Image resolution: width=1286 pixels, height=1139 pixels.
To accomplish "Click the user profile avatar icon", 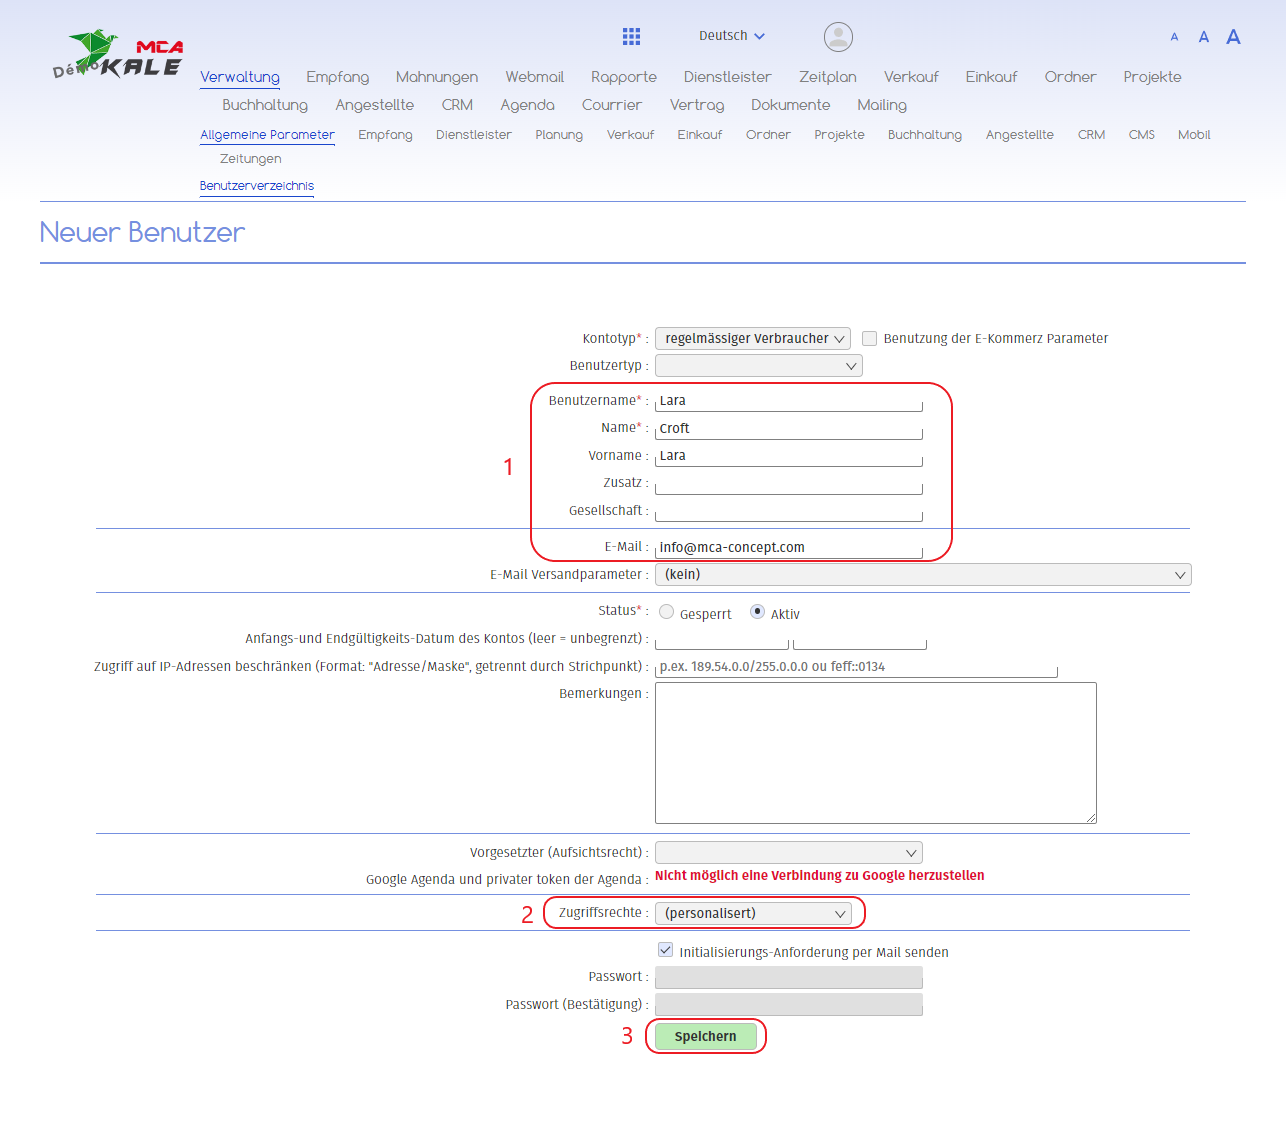I will [838, 37].
